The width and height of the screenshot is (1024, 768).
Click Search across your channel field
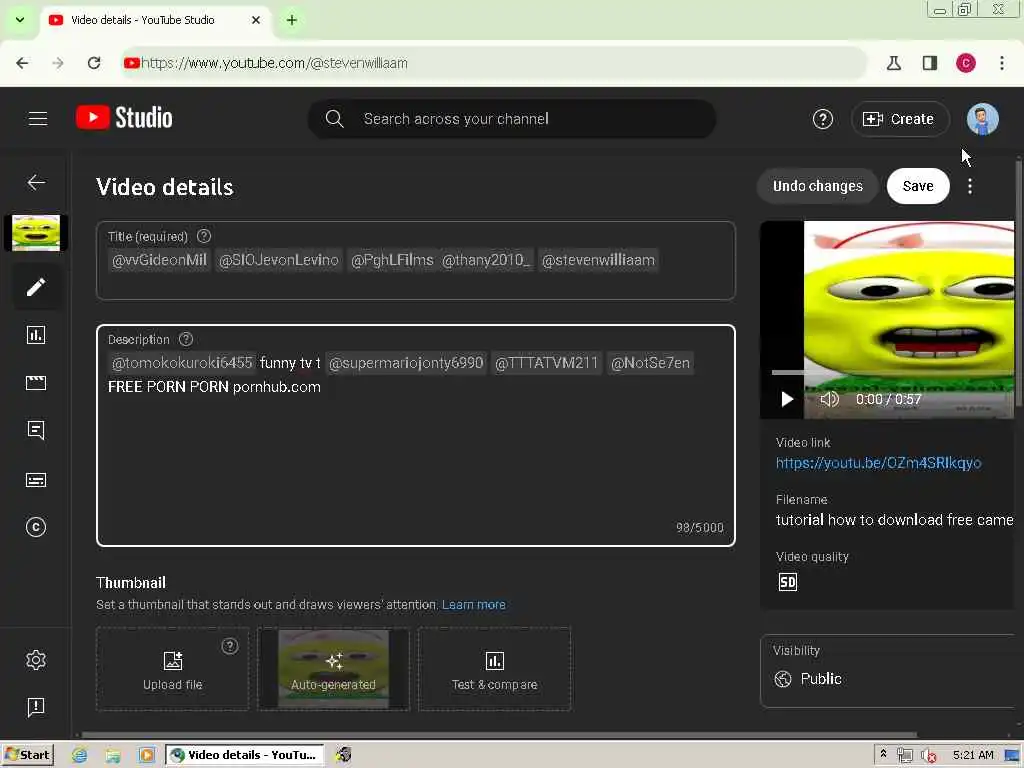(x=511, y=119)
